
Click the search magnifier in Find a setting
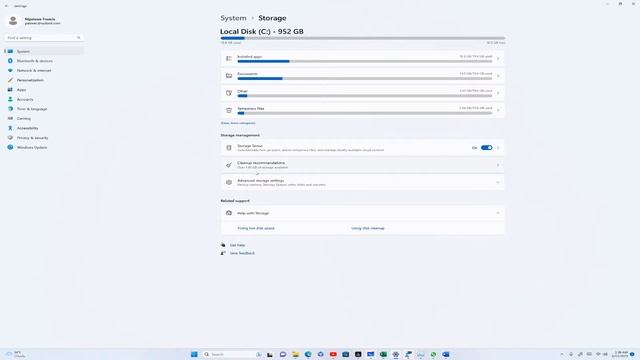pos(79,38)
